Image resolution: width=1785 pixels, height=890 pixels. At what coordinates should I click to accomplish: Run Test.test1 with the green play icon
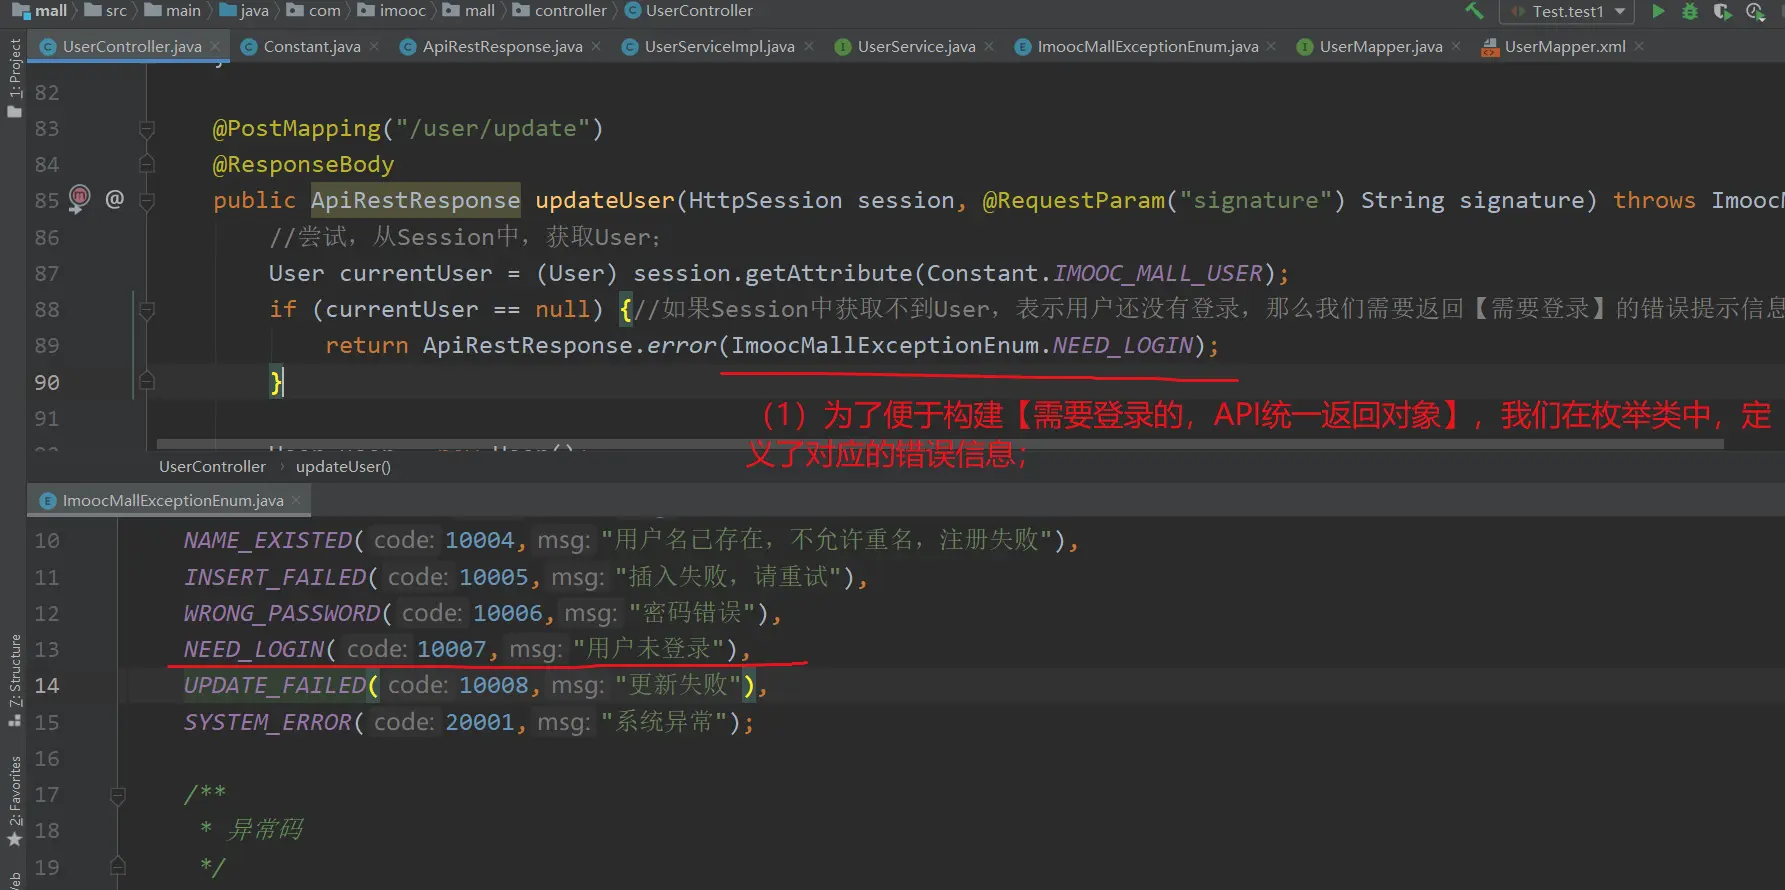coord(1658,11)
